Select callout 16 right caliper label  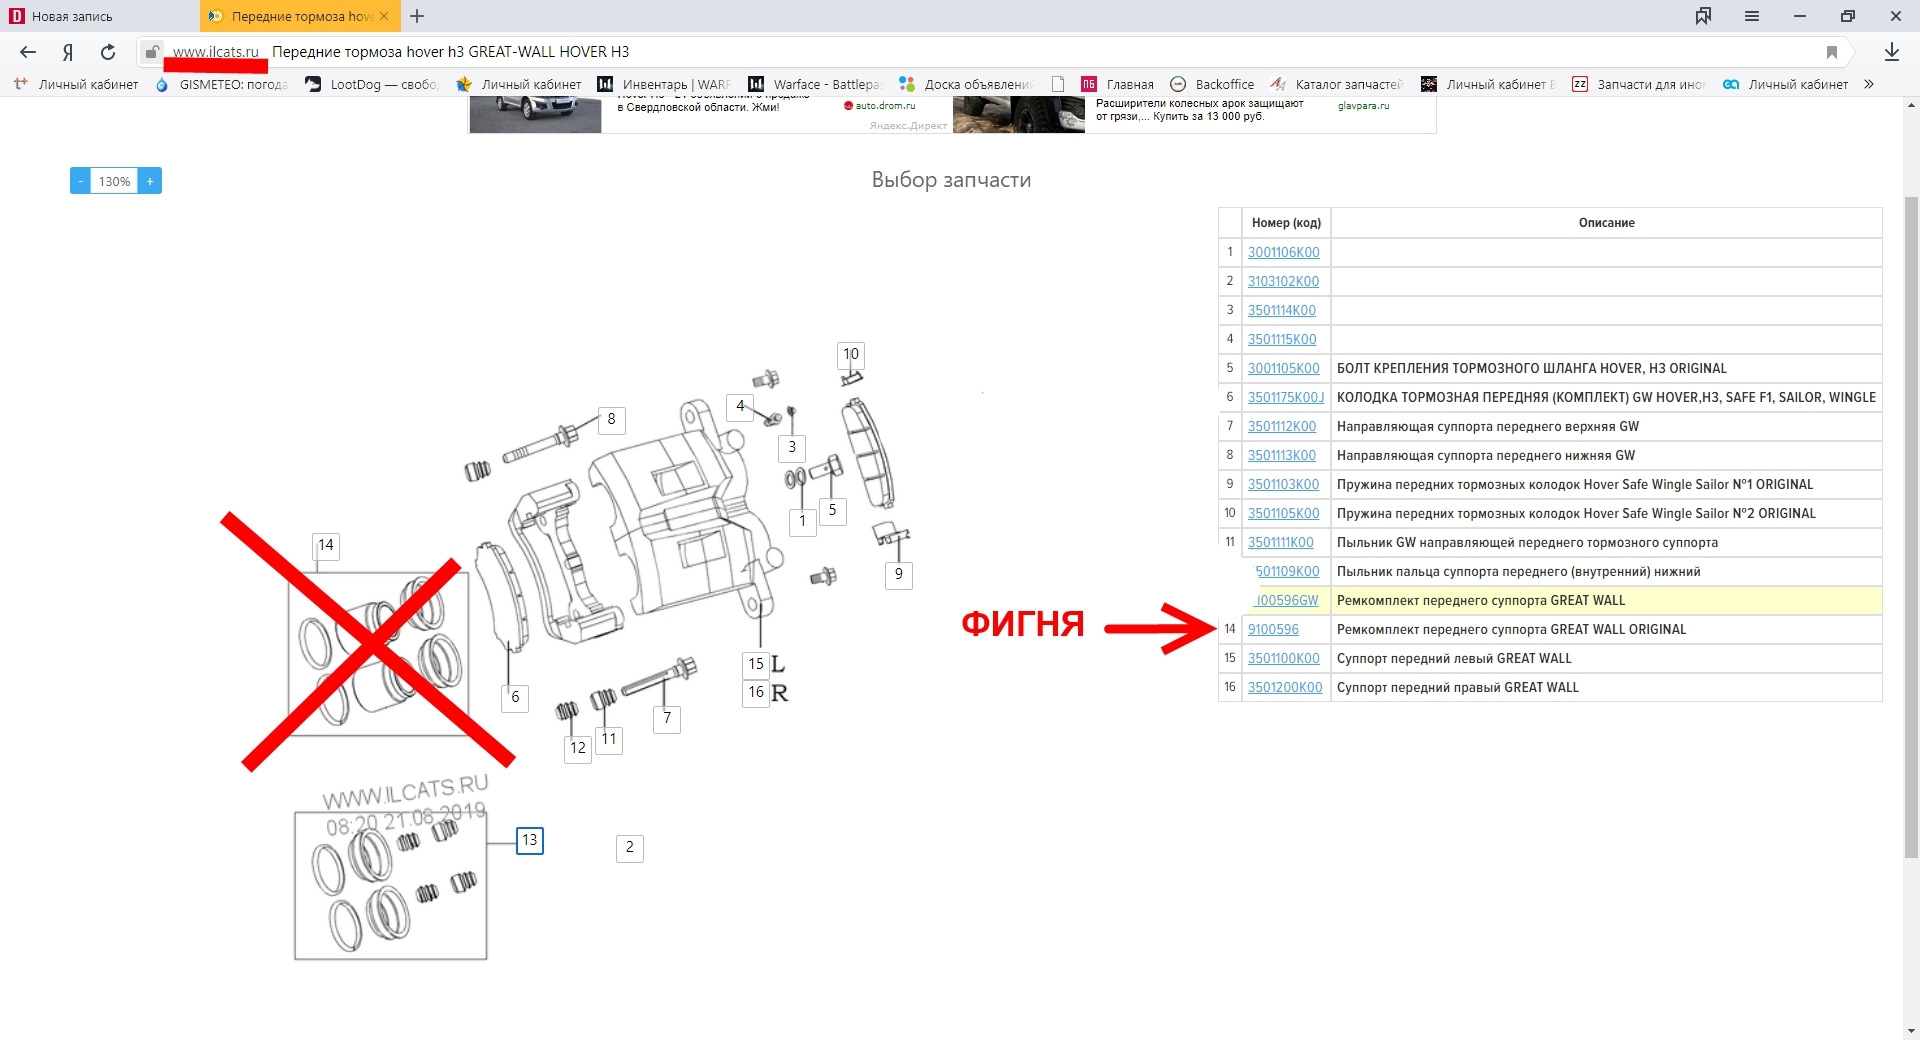[x=756, y=692]
